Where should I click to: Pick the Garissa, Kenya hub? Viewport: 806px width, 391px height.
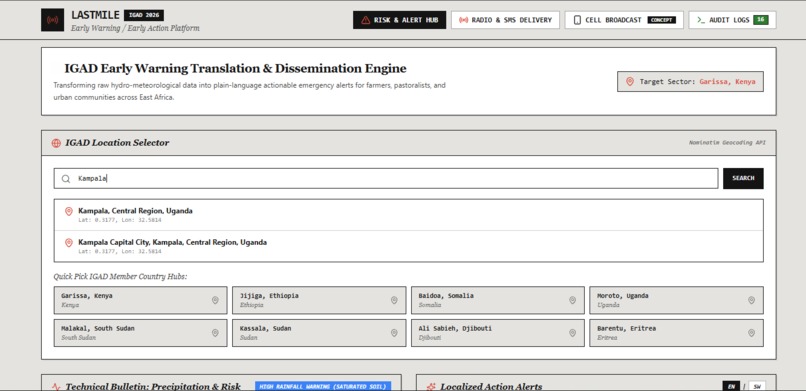coord(140,300)
